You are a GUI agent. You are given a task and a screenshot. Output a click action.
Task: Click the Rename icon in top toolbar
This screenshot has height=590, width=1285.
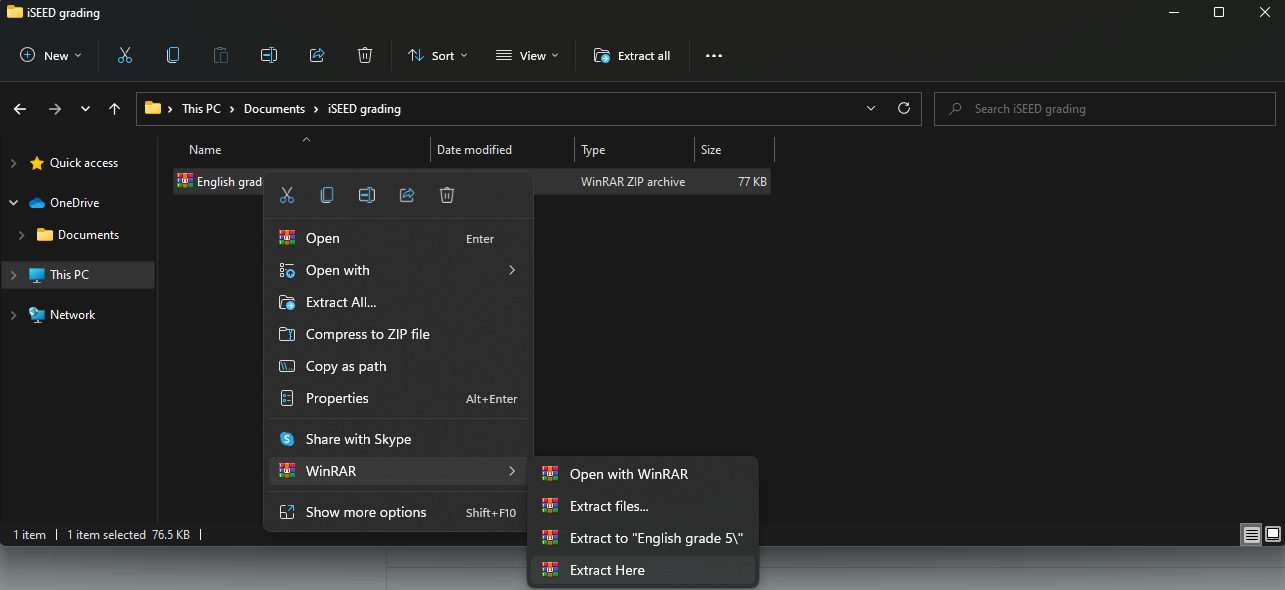tap(268, 56)
